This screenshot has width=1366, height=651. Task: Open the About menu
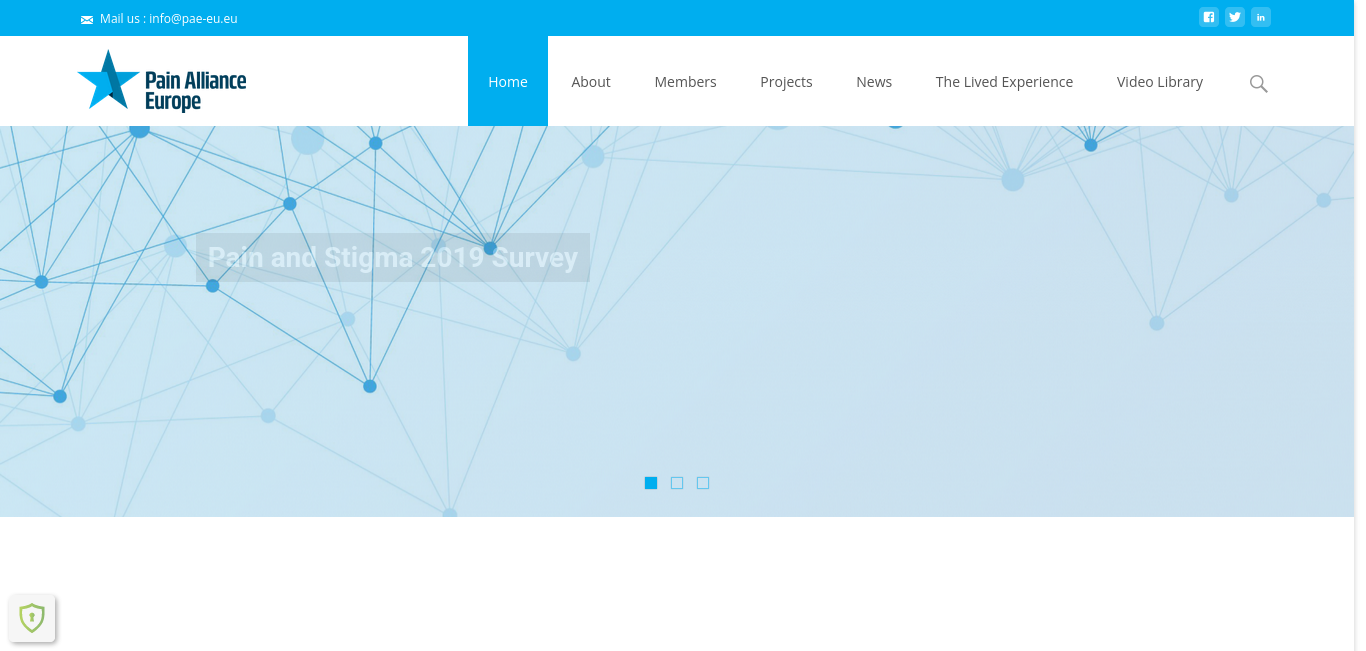(x=590, y=82)
